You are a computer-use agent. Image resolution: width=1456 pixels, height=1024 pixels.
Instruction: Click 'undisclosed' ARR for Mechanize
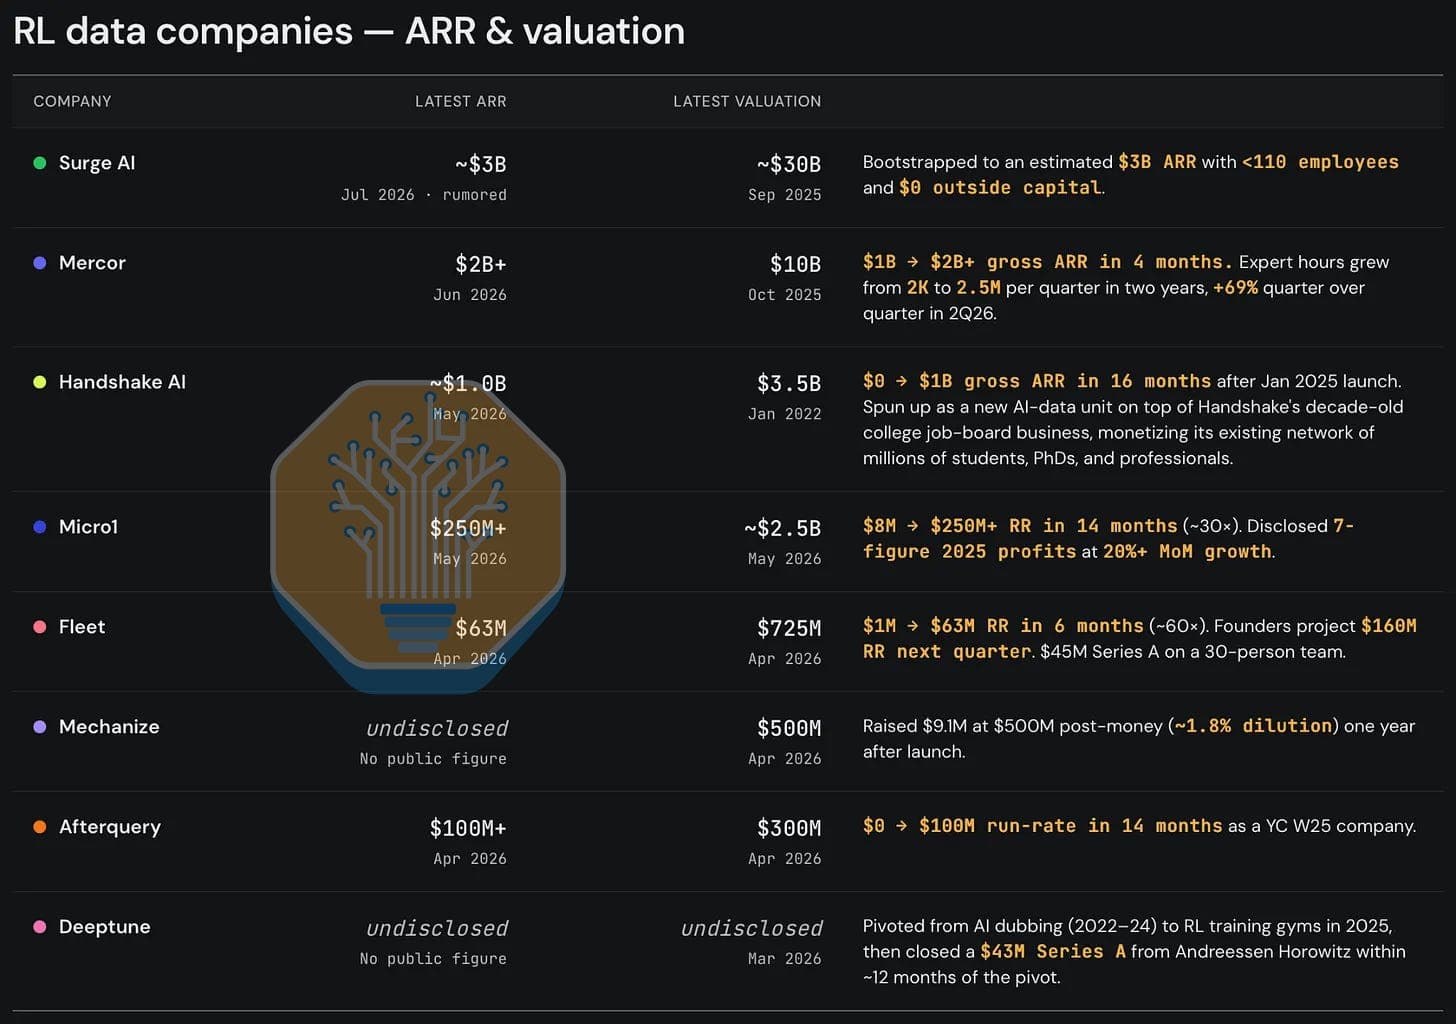(x=437, y=728)
